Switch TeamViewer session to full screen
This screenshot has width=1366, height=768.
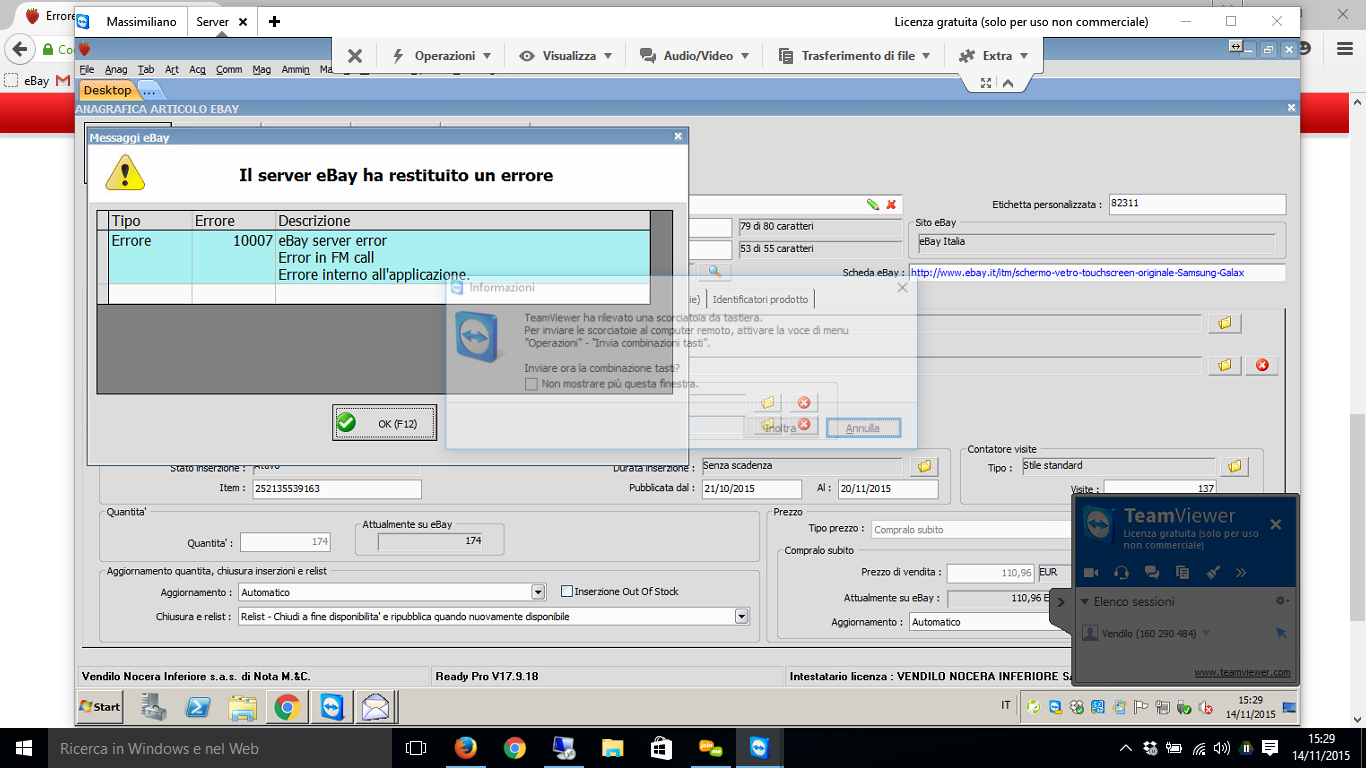pyautogui.click(x=986, y=84)
